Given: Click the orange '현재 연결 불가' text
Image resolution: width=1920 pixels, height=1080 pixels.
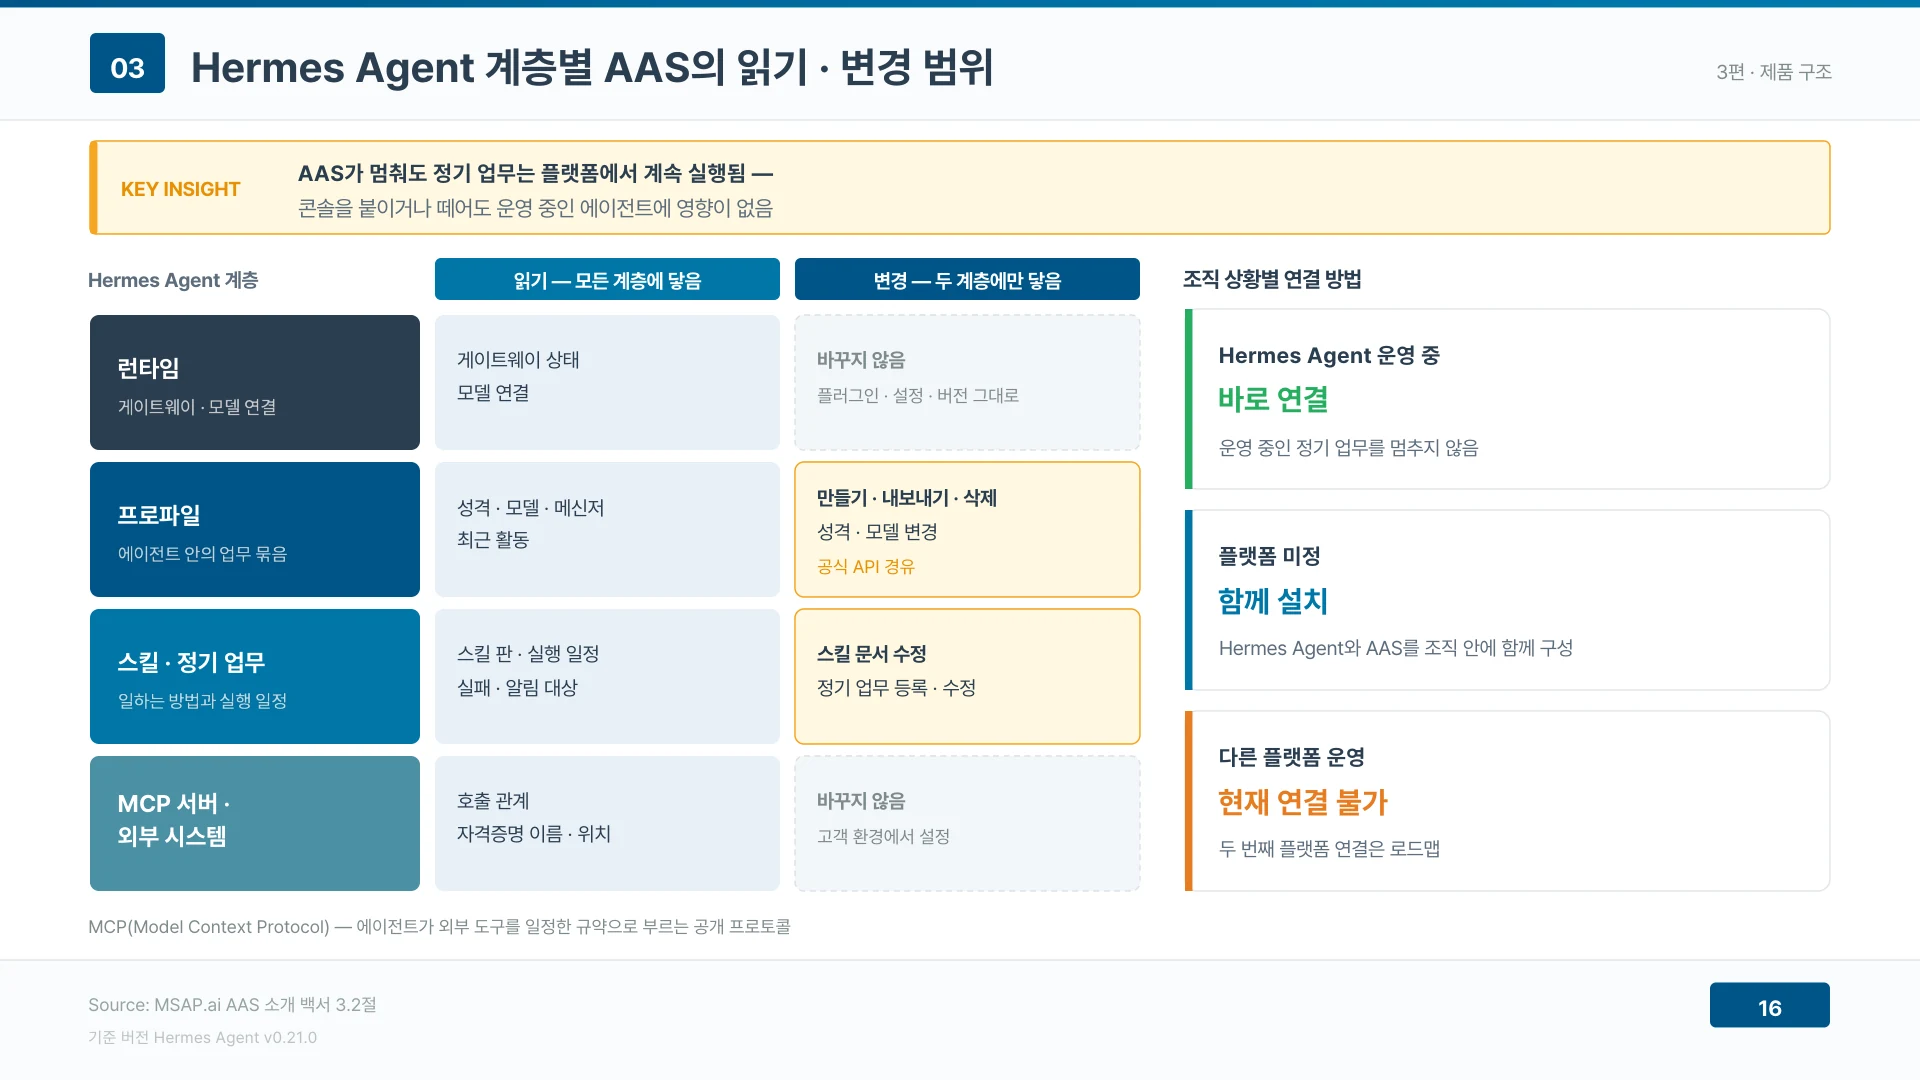Looking at the screenshot, I should tap(1302, 801).
